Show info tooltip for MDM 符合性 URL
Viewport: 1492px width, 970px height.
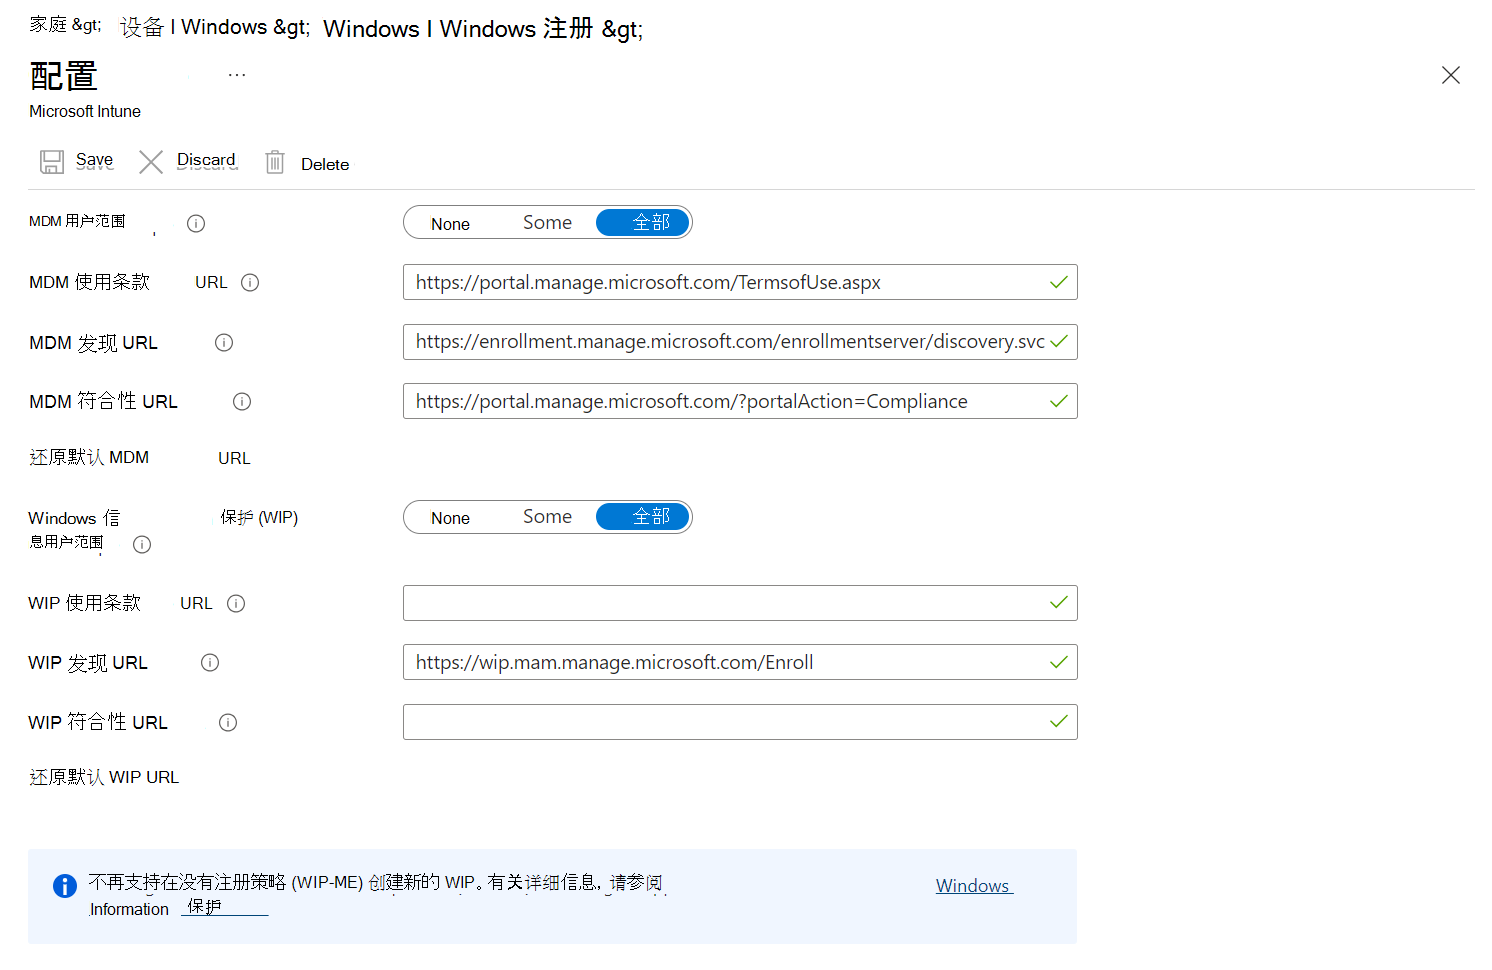click(x=242, y=401)
